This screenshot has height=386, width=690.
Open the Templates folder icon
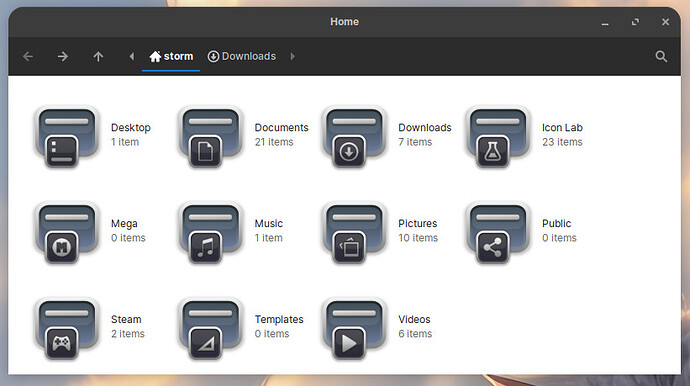(x=210, y=329)
